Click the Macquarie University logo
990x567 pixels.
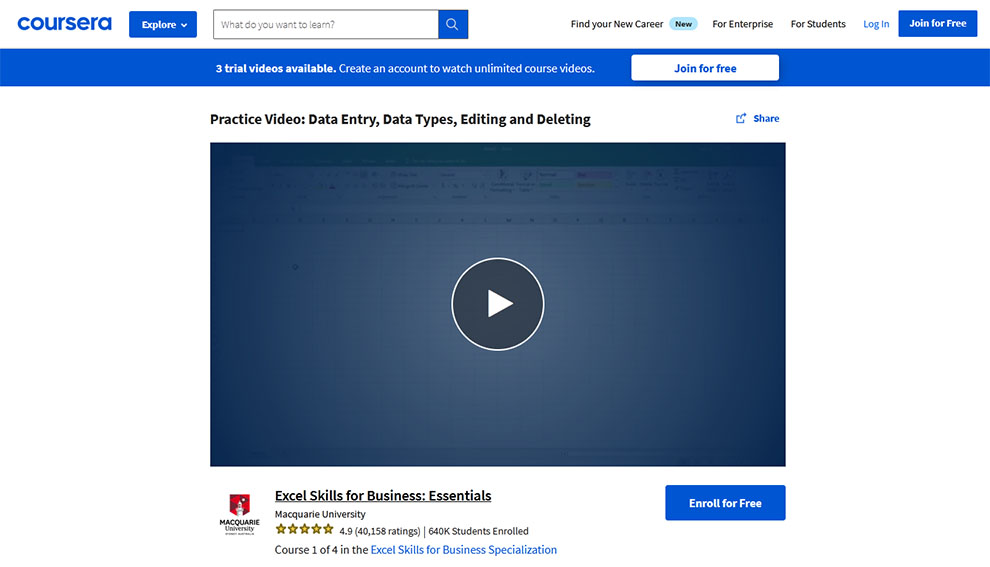pyautogui.click(x=239, y=514)
